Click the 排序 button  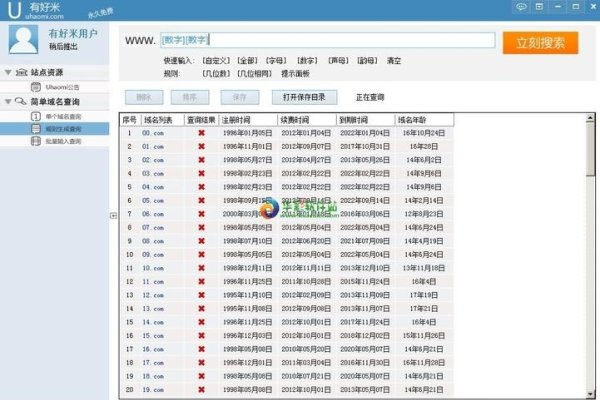click(x=190, y=97)
